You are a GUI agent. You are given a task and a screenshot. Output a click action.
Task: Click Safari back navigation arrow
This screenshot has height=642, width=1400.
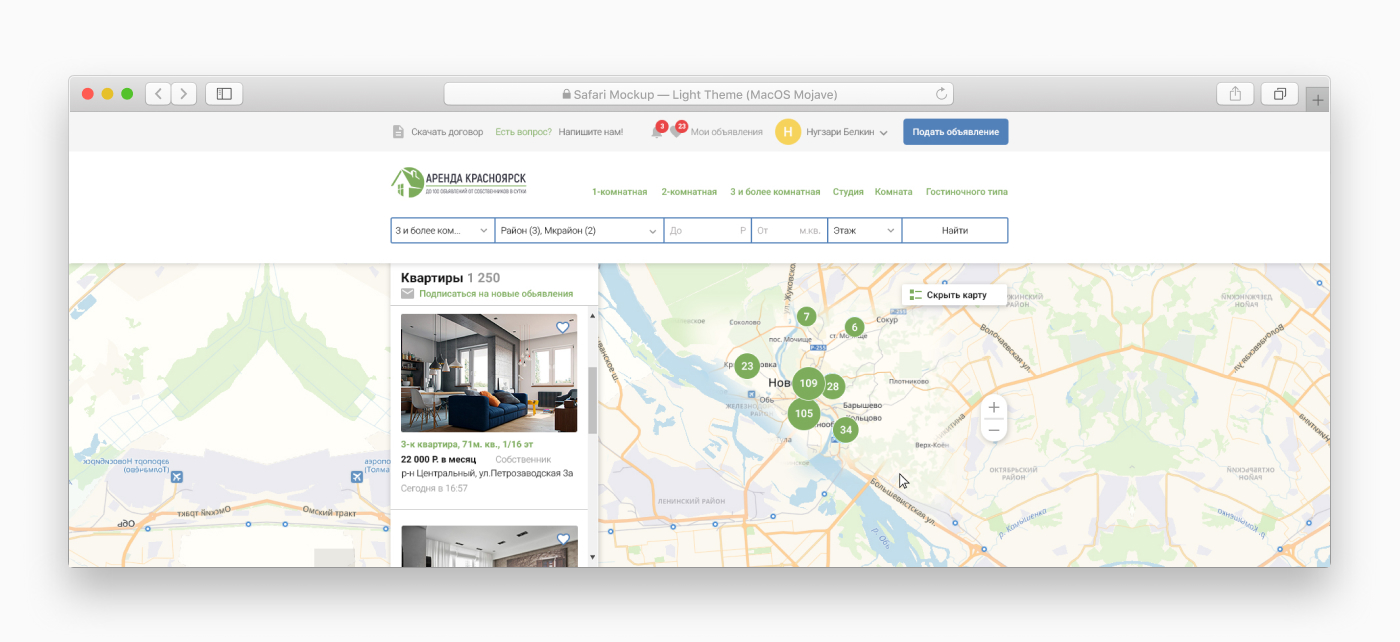point(159,94)
